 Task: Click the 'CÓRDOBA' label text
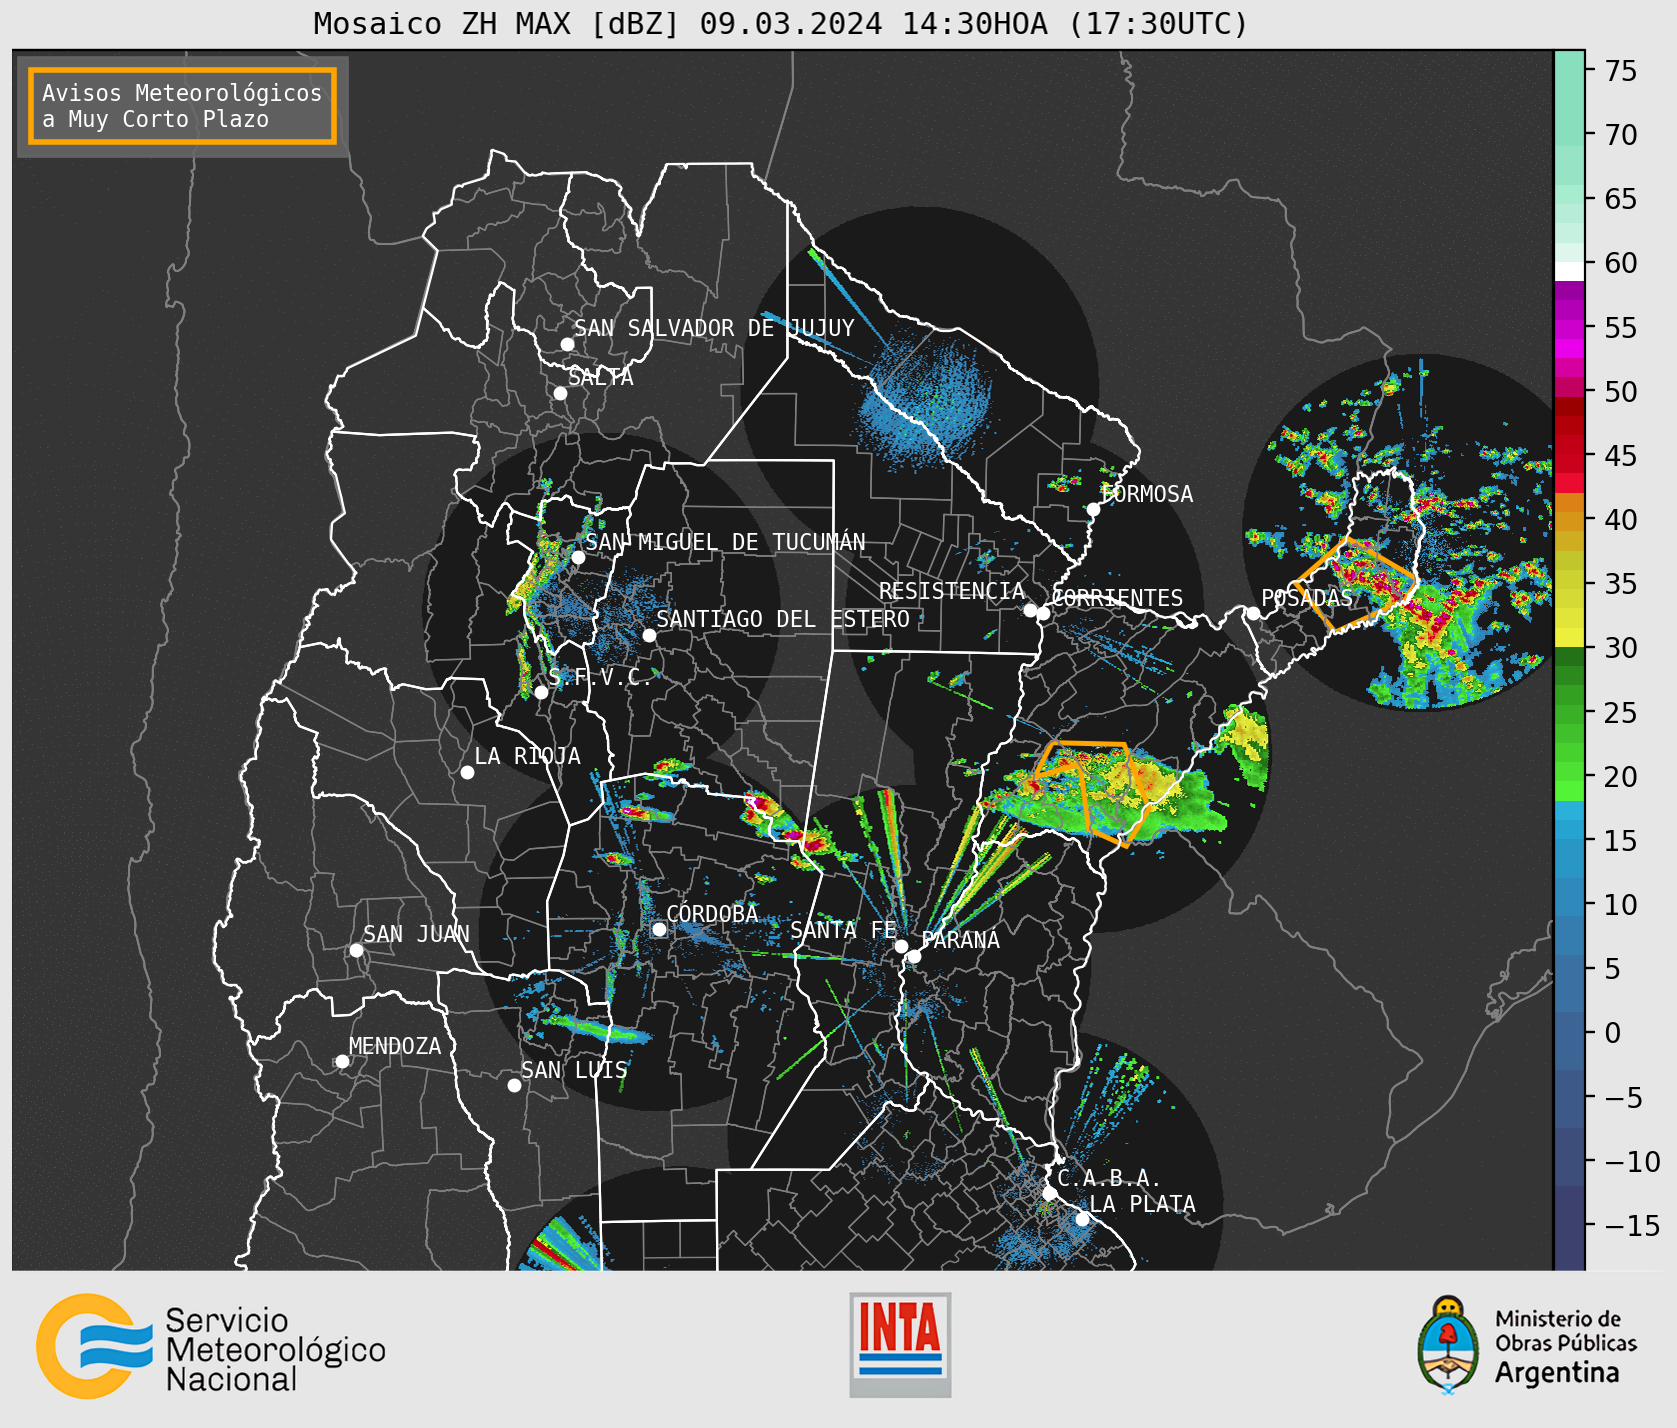click(x=712, y=914)
